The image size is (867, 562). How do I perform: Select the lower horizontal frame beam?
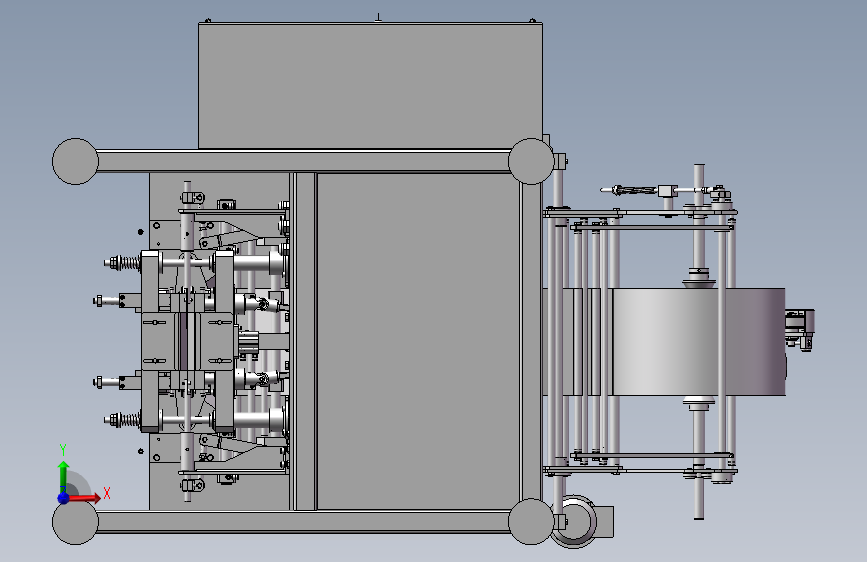point(303,522)
